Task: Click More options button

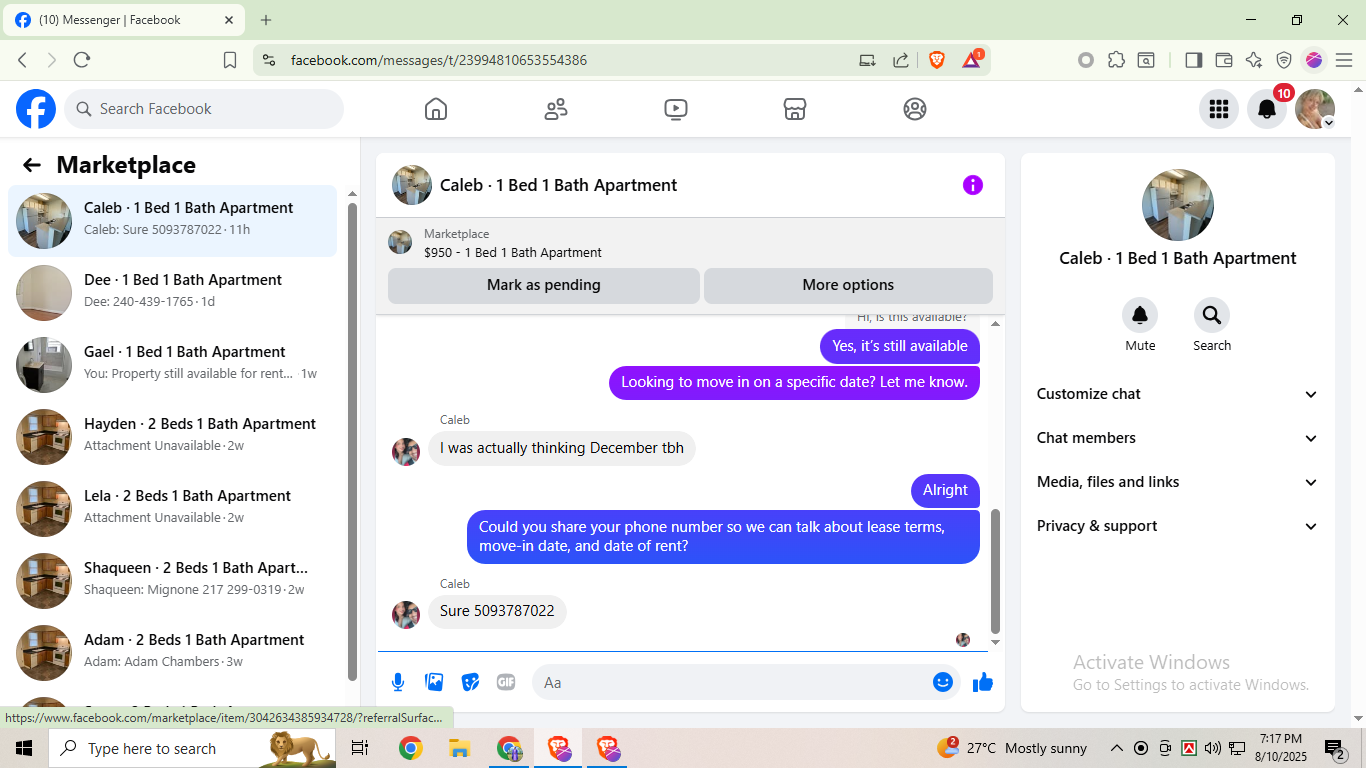Action: tap(848, 285)
